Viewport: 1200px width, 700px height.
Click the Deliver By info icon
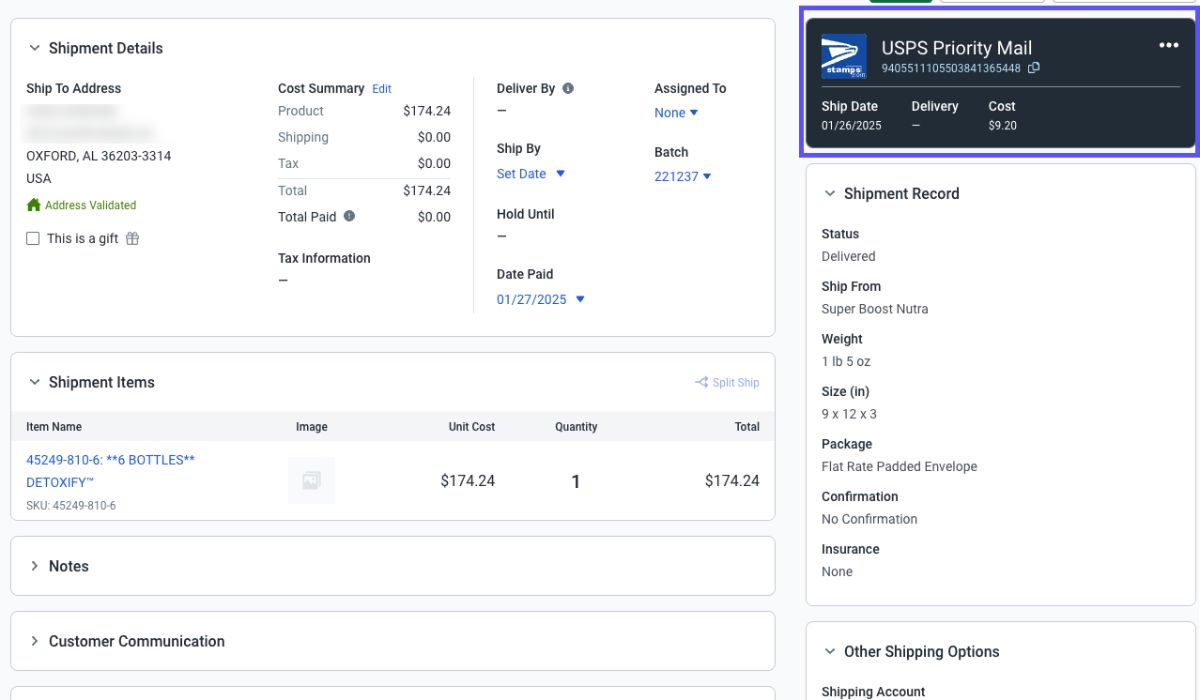click(568, 88)
